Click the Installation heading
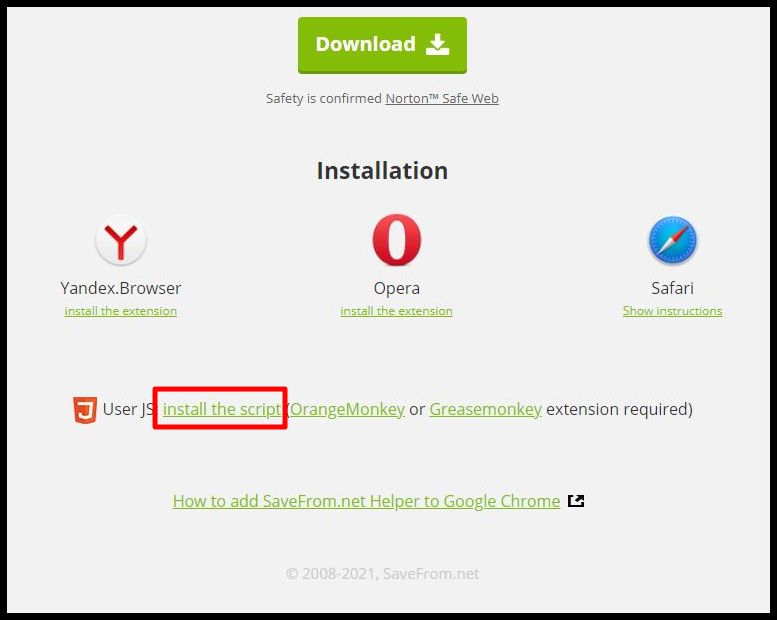777x620 pixels. [x=382, y=171]
